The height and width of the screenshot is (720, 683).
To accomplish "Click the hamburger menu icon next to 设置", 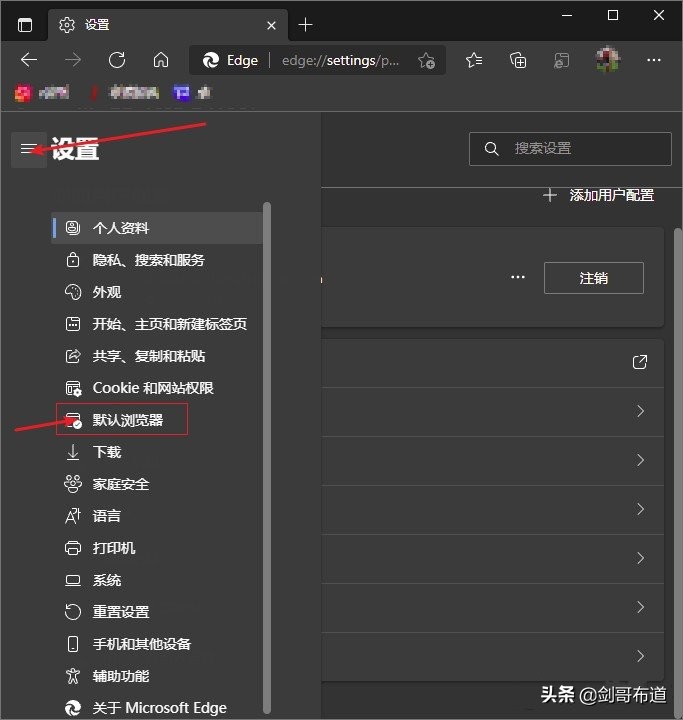I will tap(28, 149).
